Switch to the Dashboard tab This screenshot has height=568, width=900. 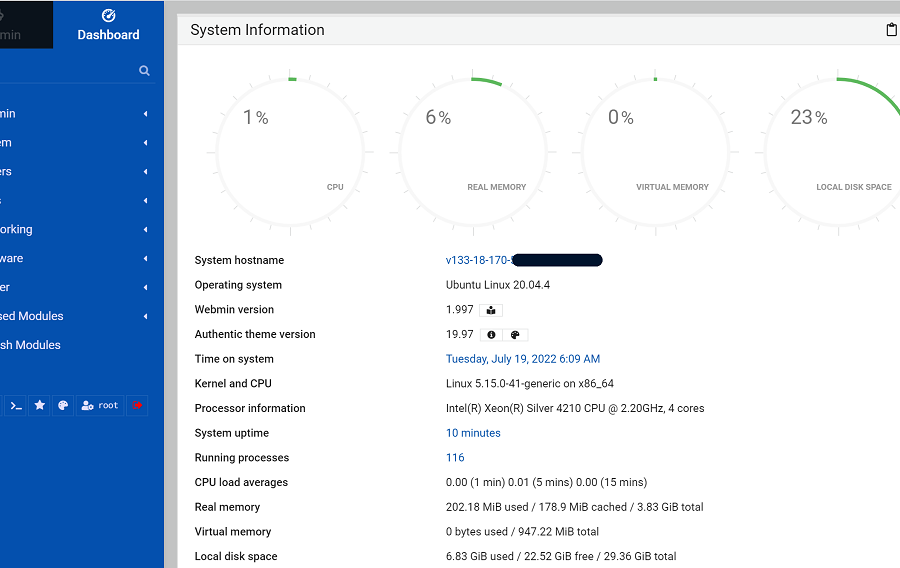click(109, 26)
